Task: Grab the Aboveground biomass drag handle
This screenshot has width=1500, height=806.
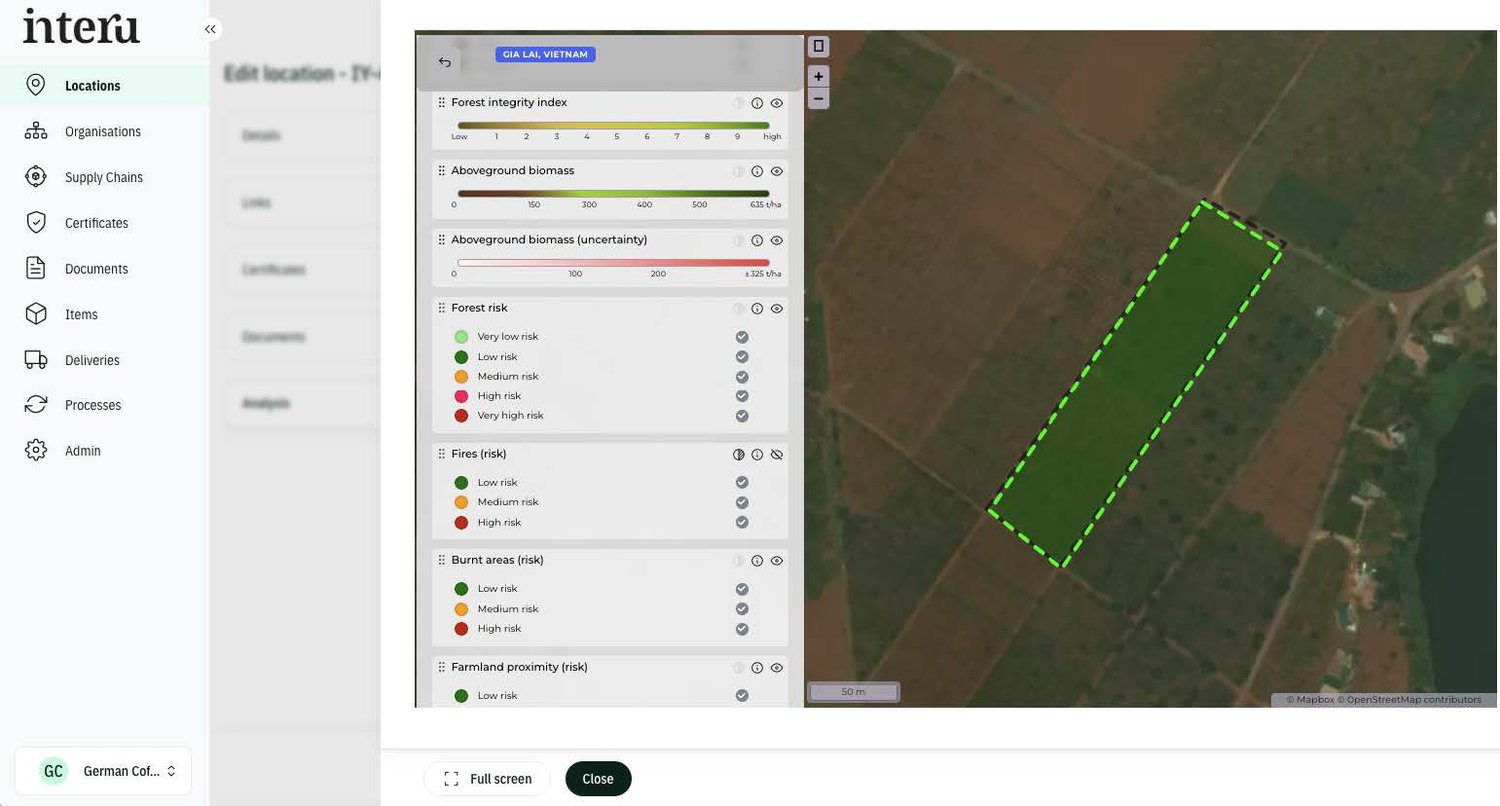Action: 442,171
